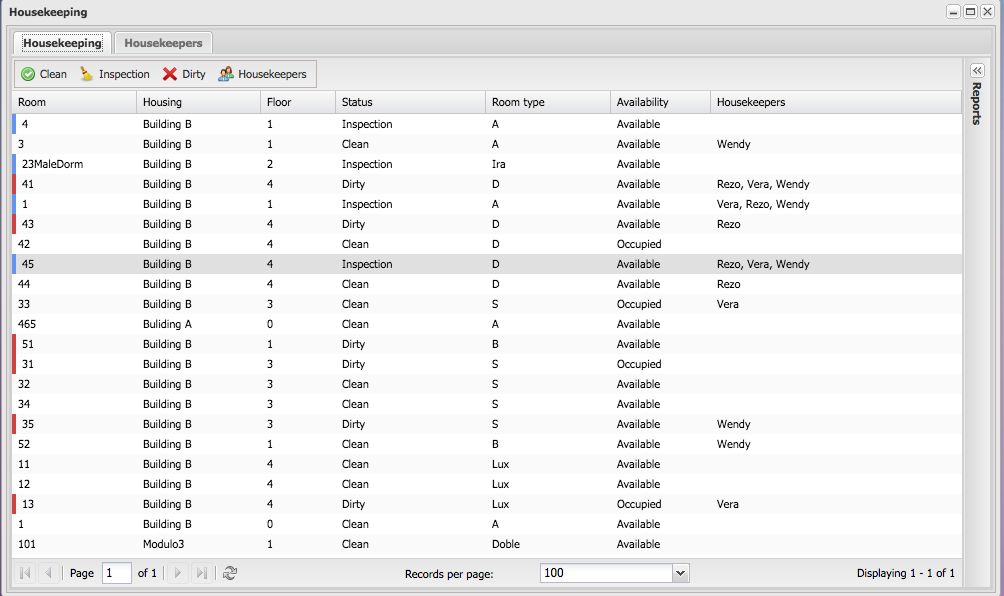1004x596 pixels.
Task: Select room 23MaleDorm row
Action: 487,164
